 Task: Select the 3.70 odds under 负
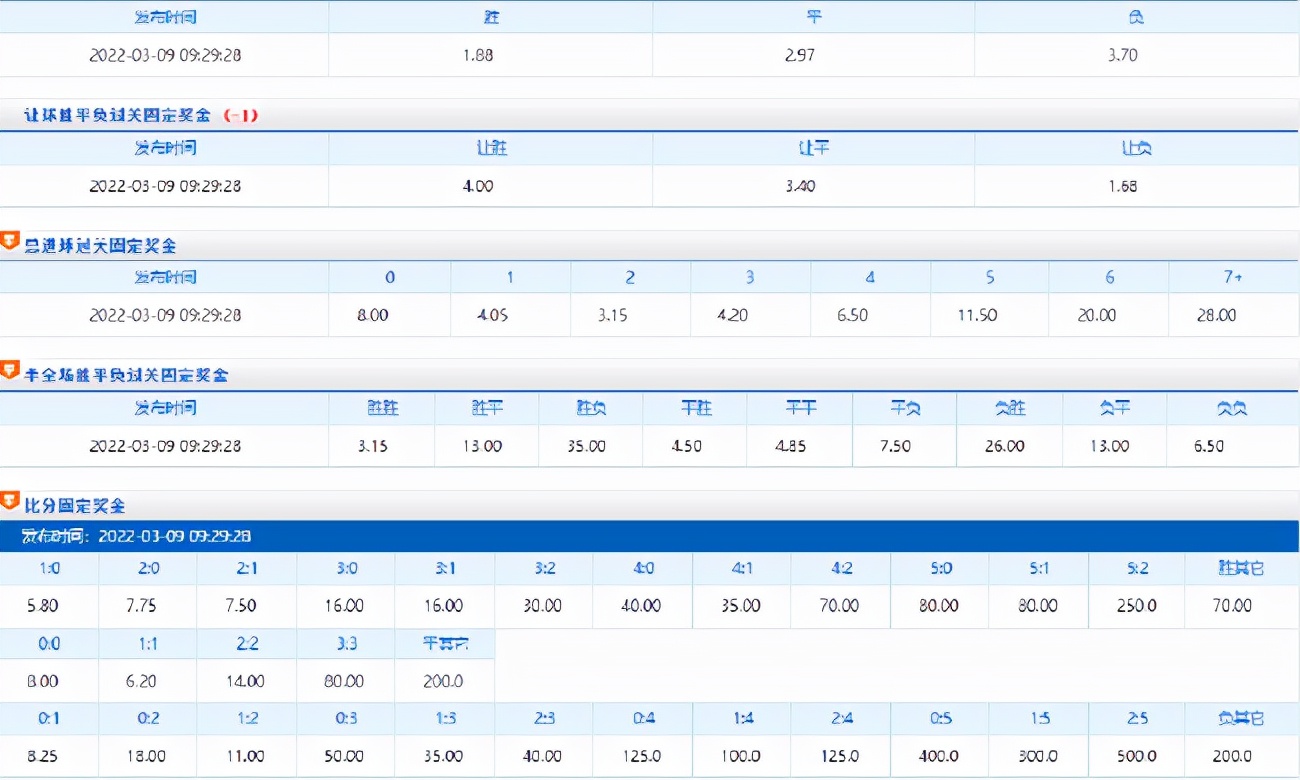[1122, 56]
